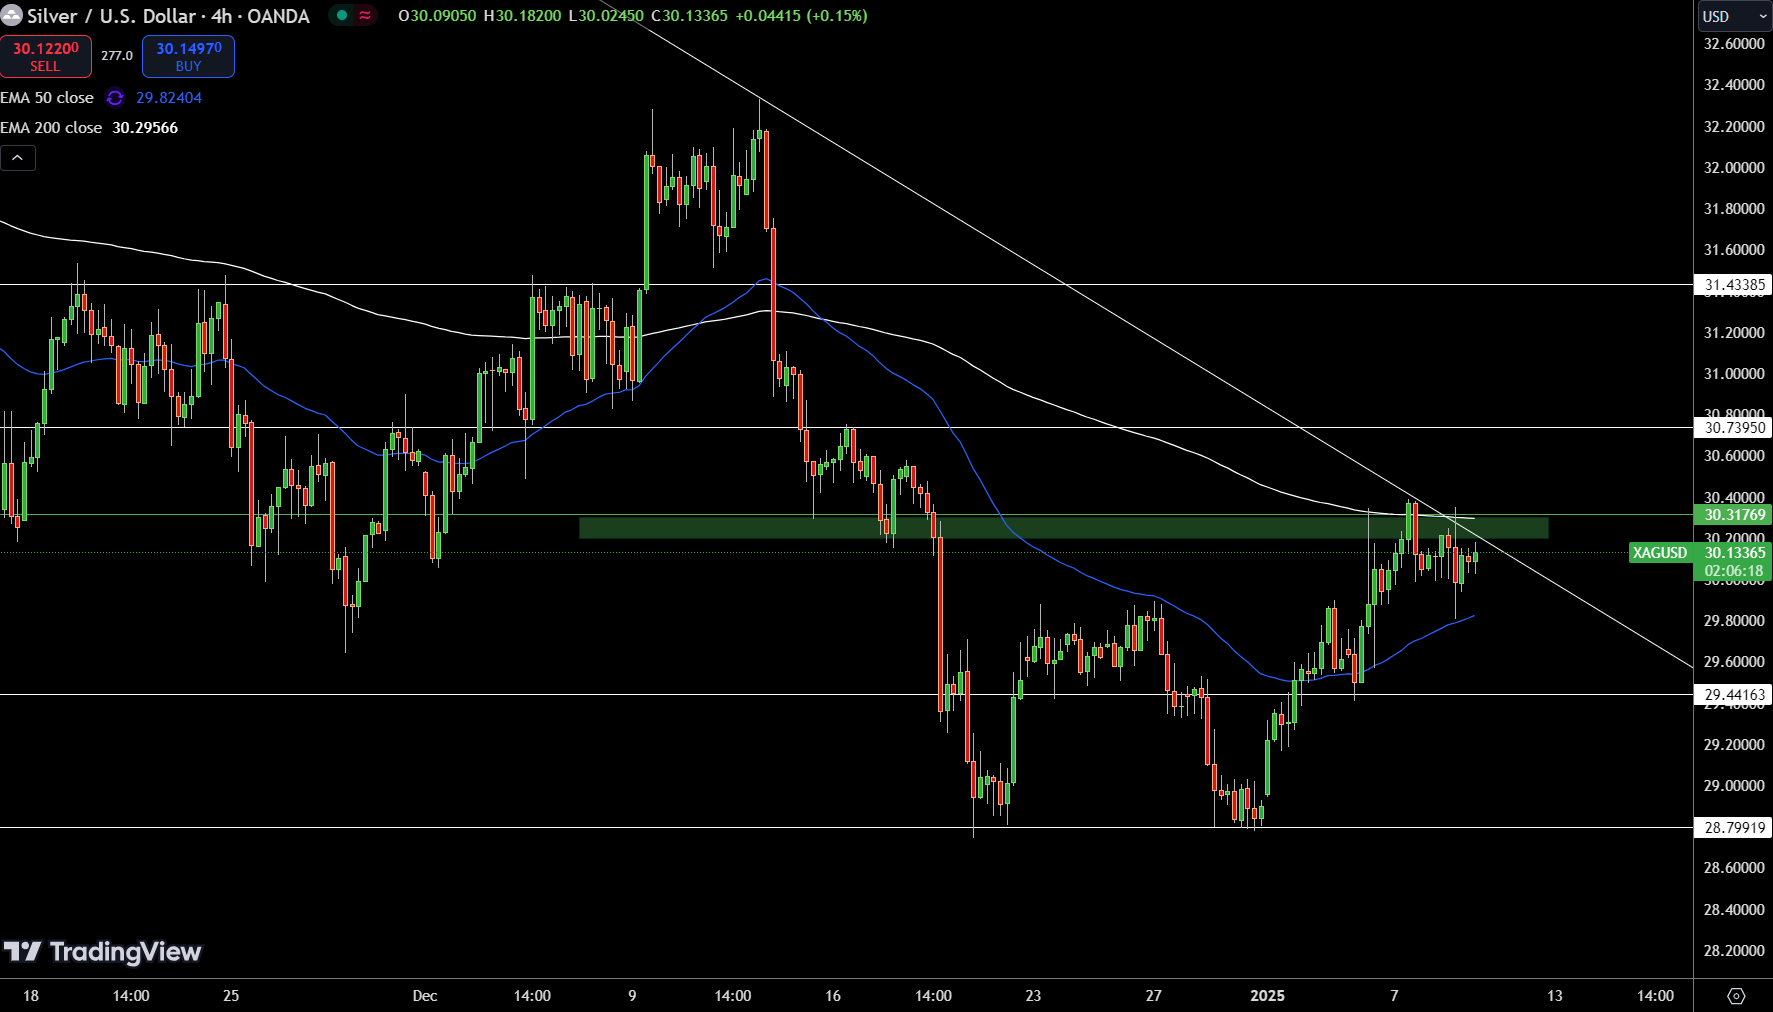Click the spread value 277.0

[x=117, y=56]
